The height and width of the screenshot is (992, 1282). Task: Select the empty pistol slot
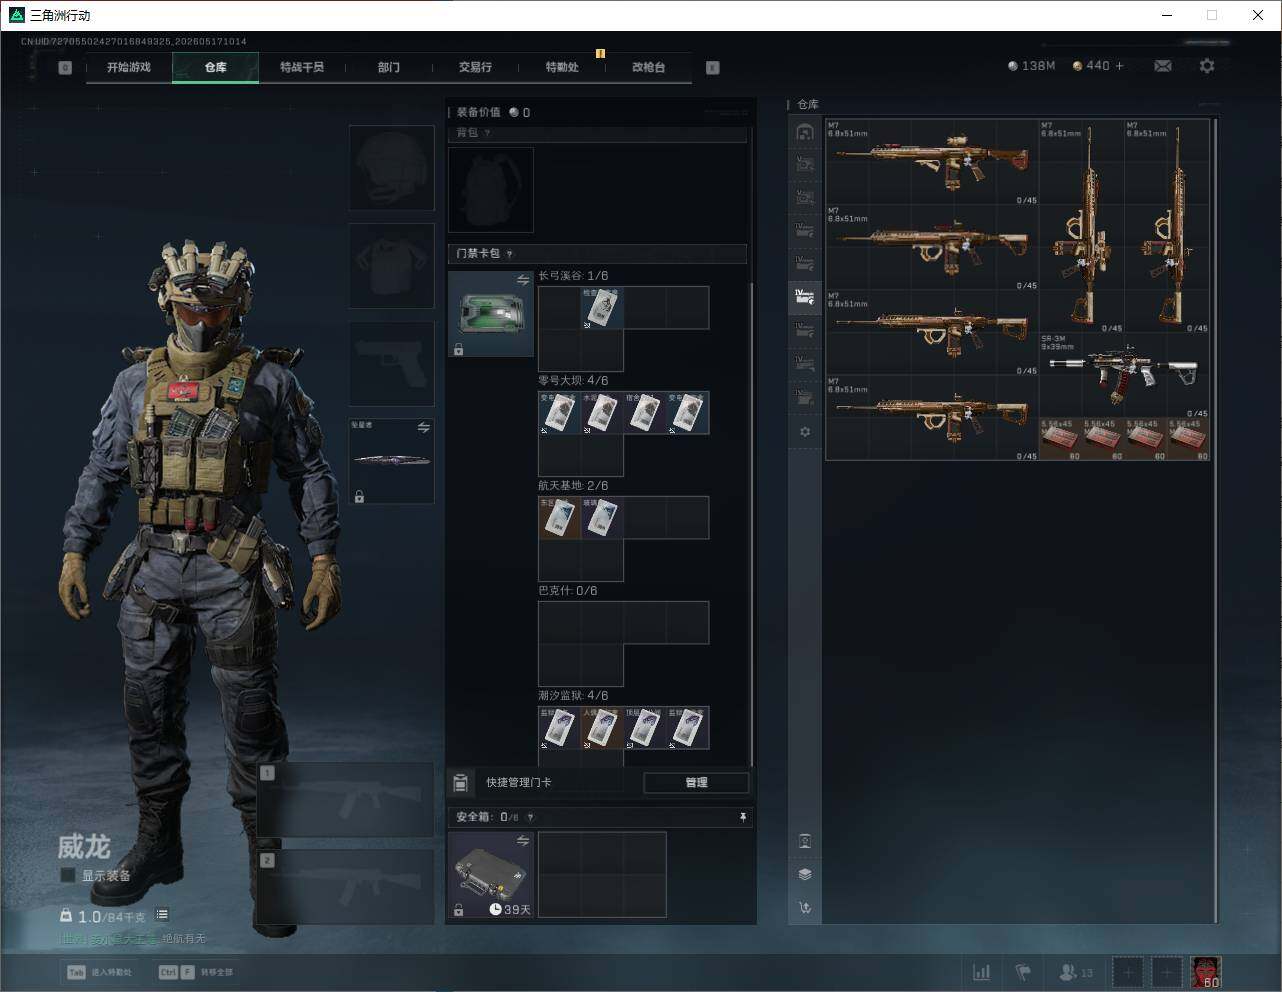[x=391, y=363]
